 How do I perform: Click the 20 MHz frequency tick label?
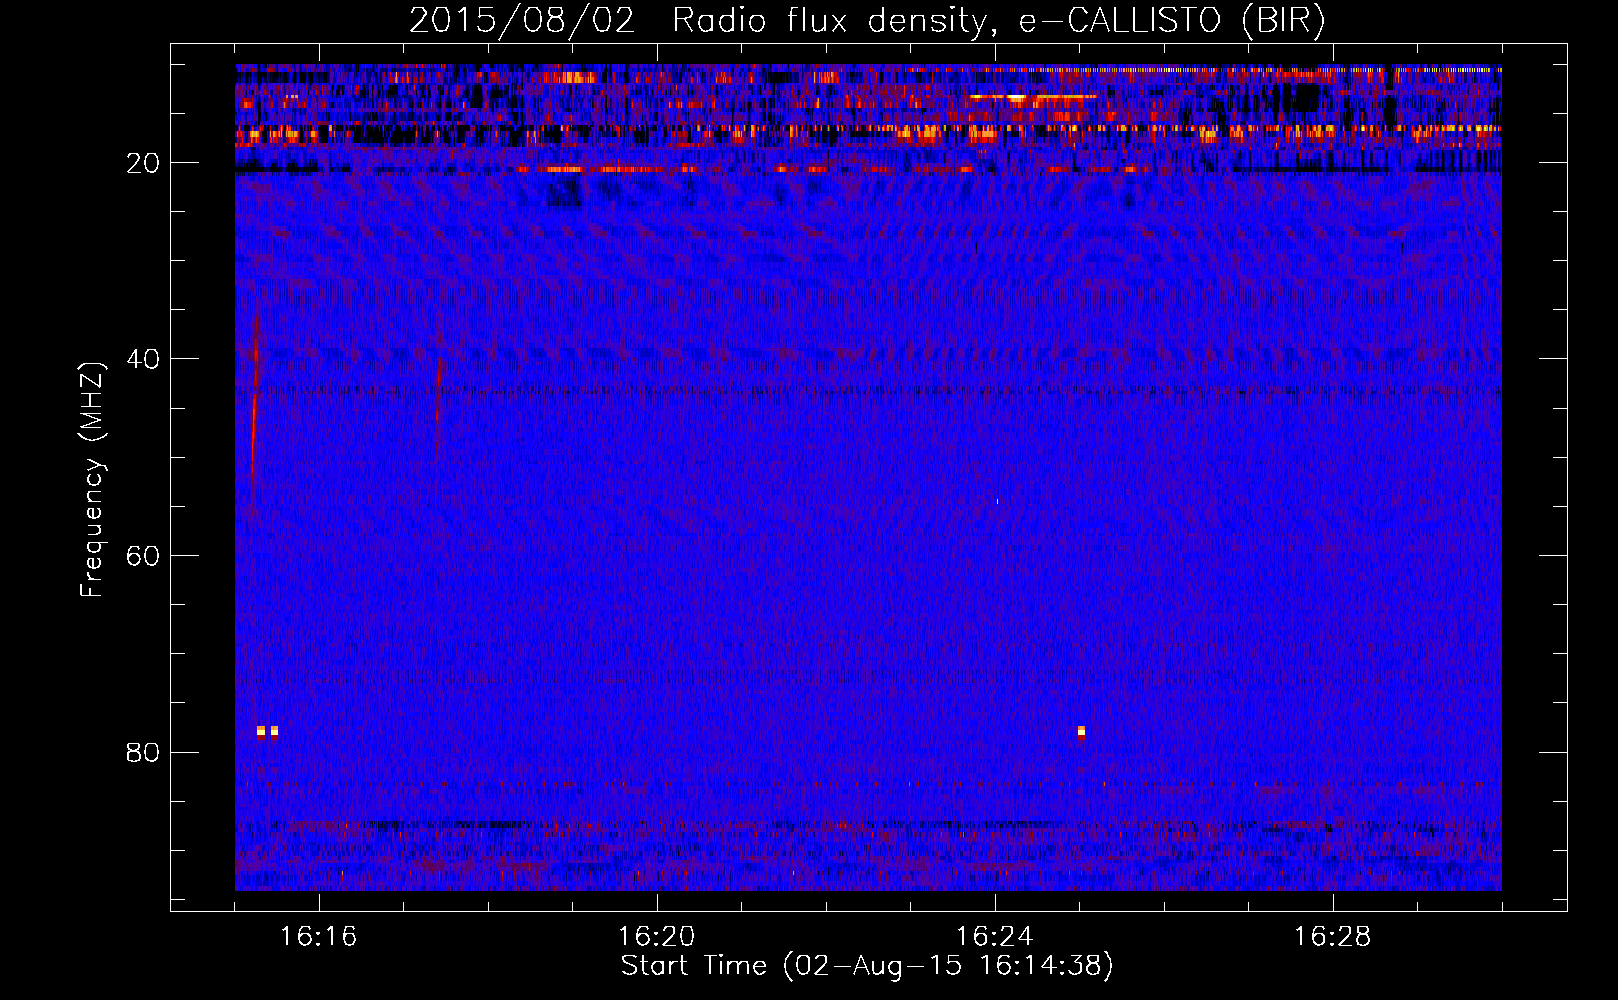click(144, 163)
